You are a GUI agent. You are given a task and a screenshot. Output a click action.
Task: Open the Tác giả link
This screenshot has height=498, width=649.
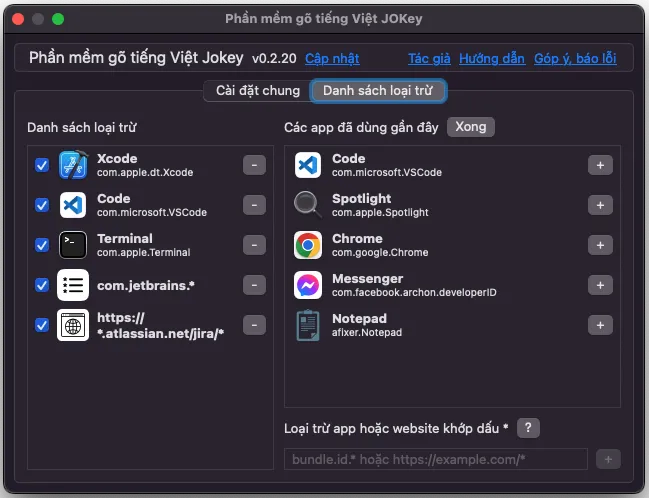pos(429,58)
